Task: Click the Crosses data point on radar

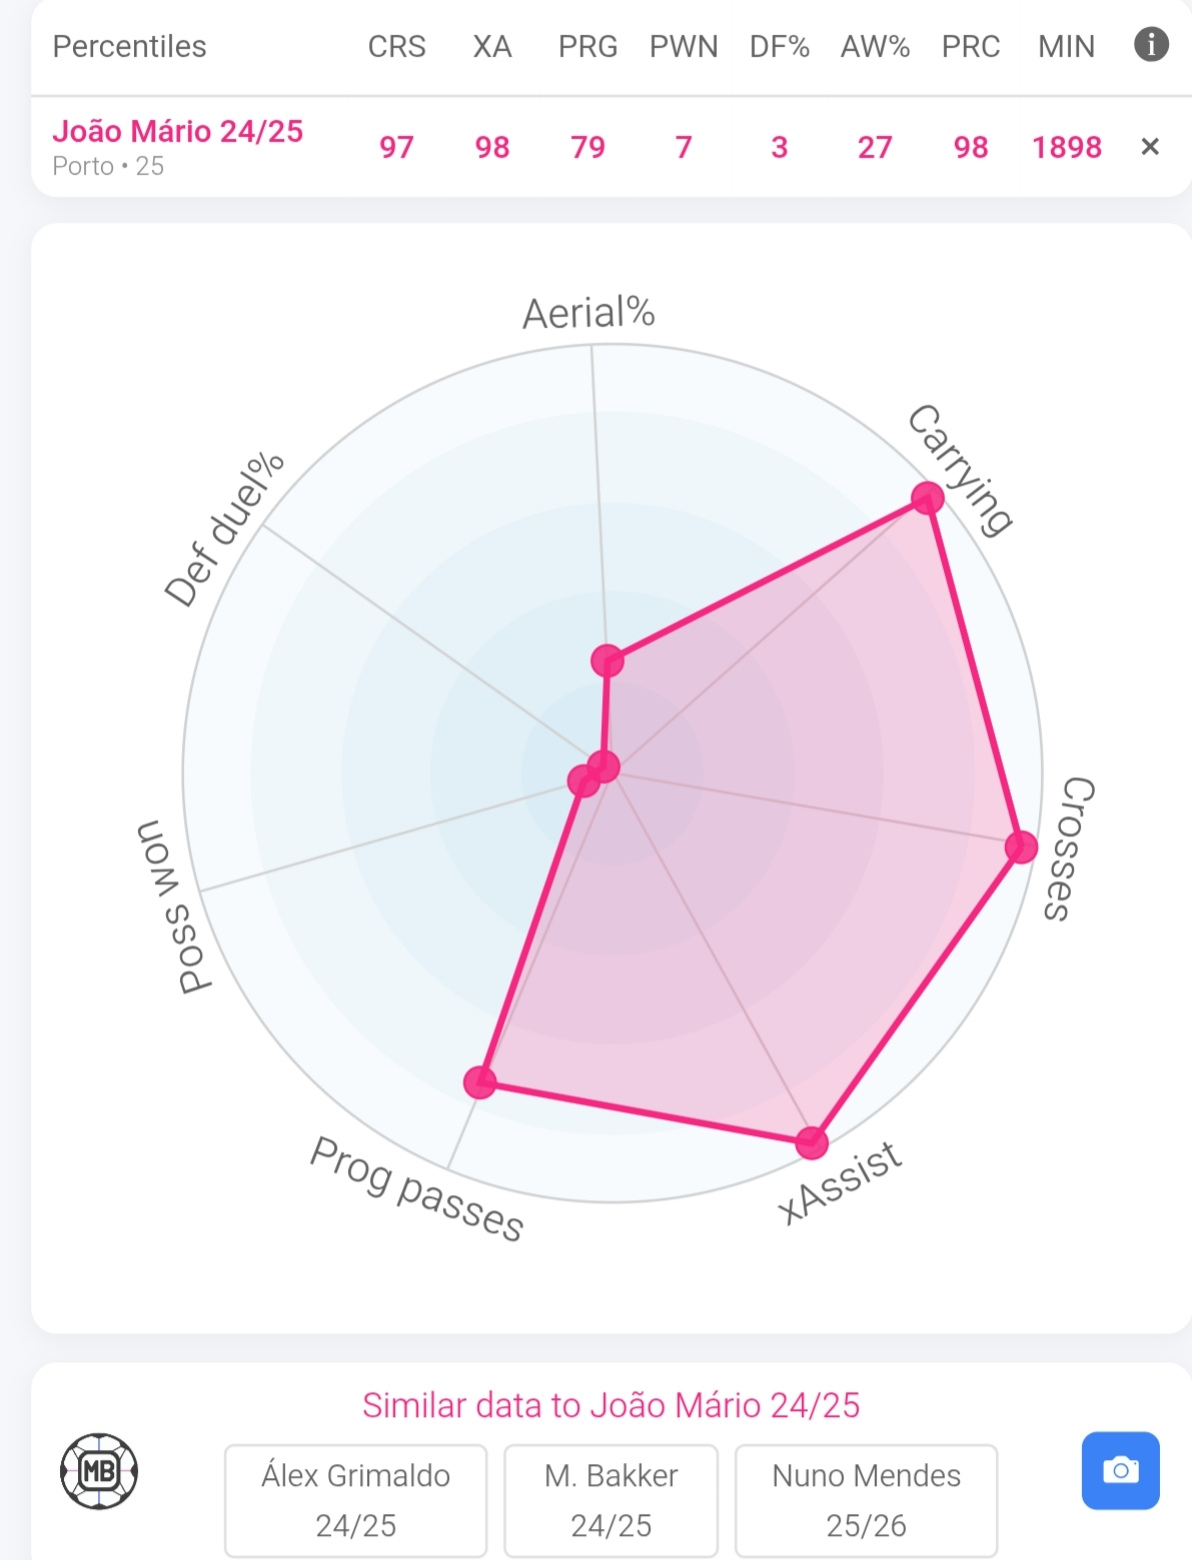Action: click(1021, 847)
